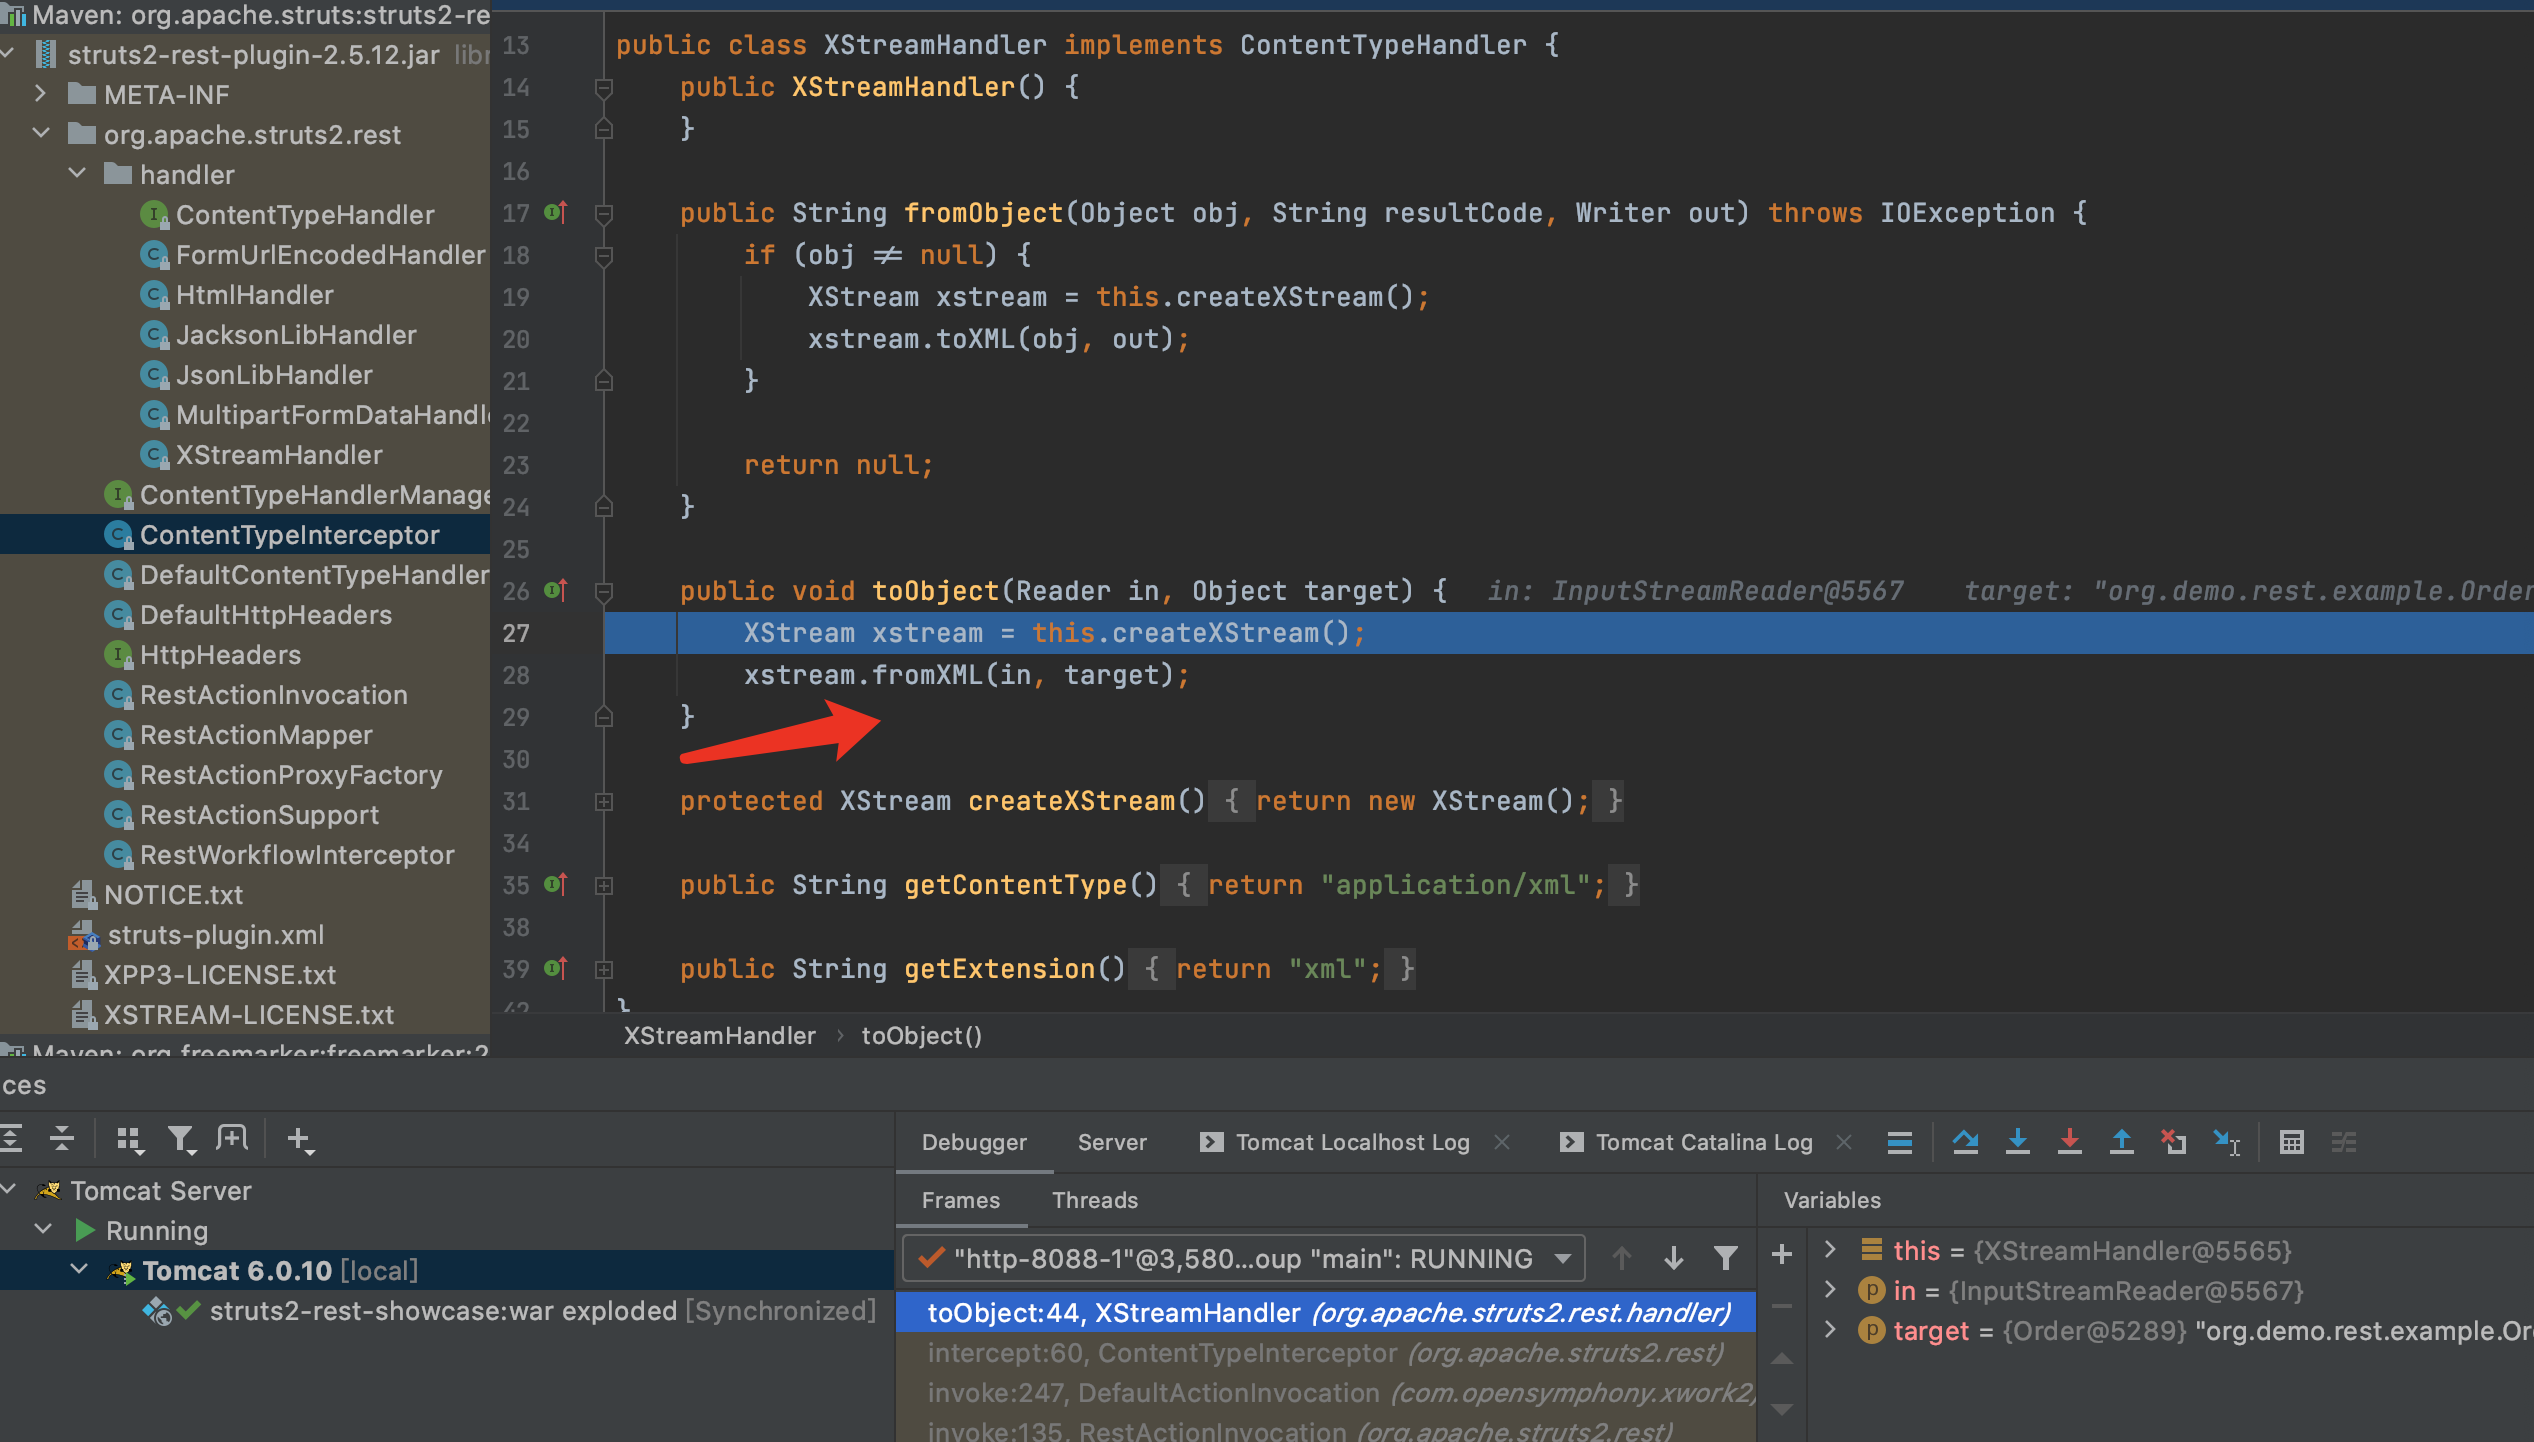
Task: Click the red Force Step Into icon
Action: coord(2070,1141)
